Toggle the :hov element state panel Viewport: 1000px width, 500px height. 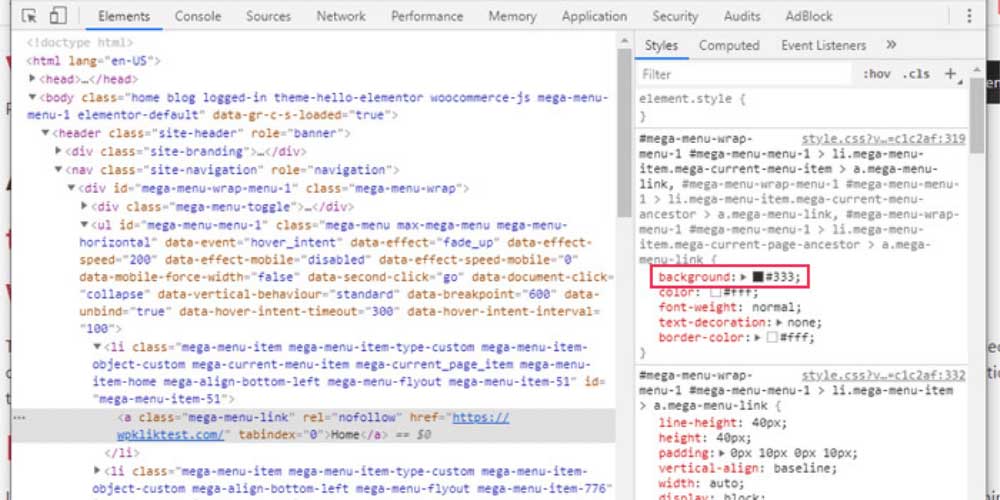876,74
